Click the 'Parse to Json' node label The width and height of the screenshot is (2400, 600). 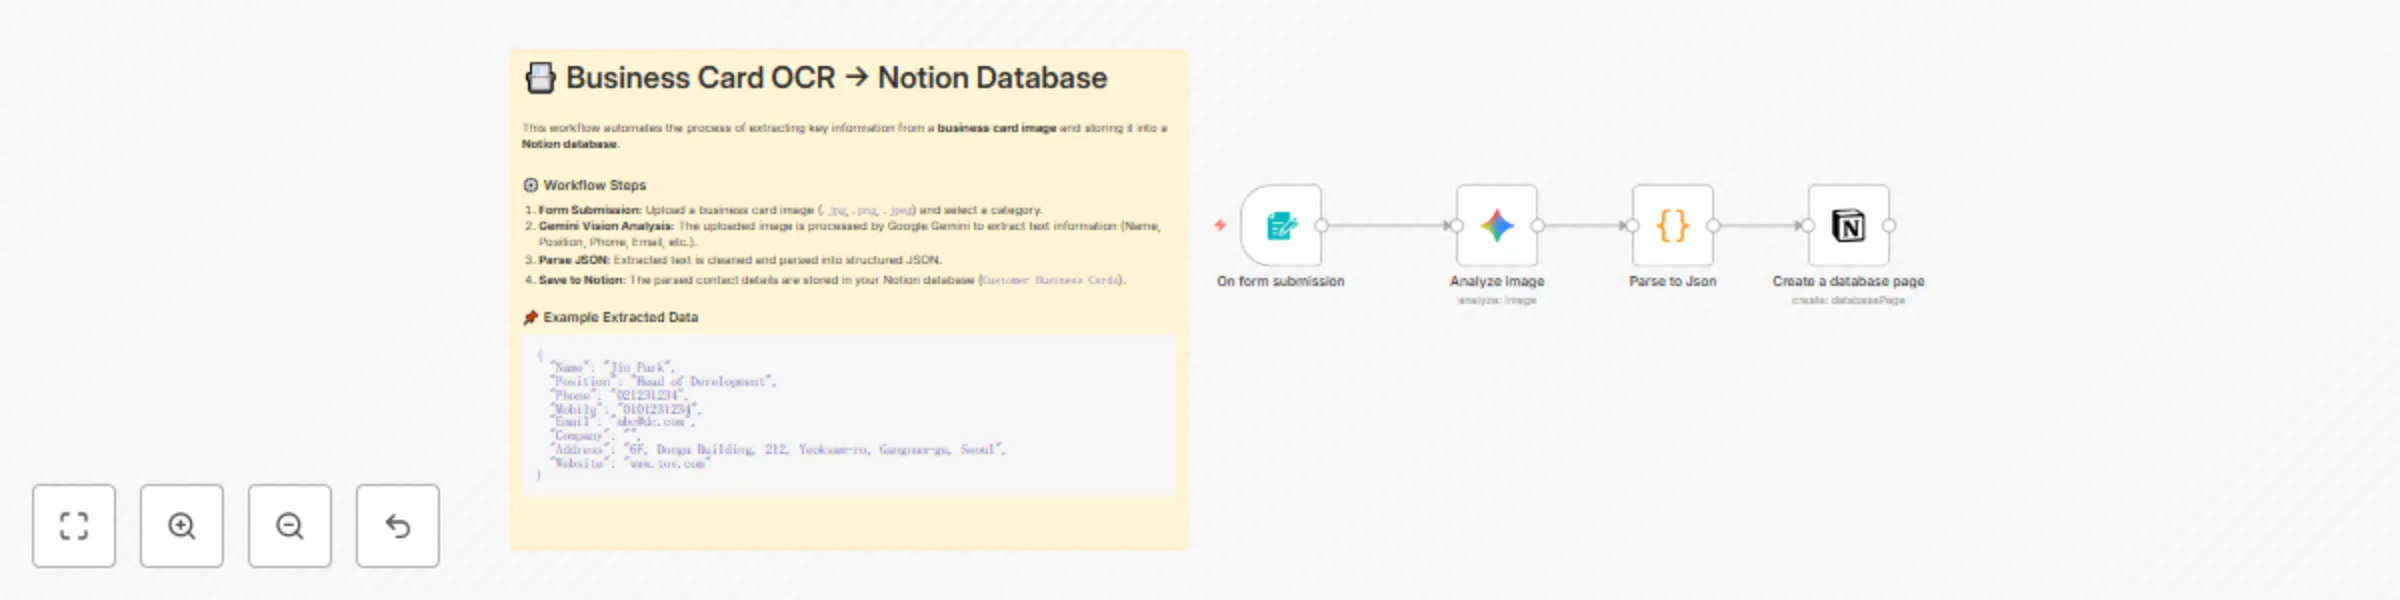[x=1673, y=282]
